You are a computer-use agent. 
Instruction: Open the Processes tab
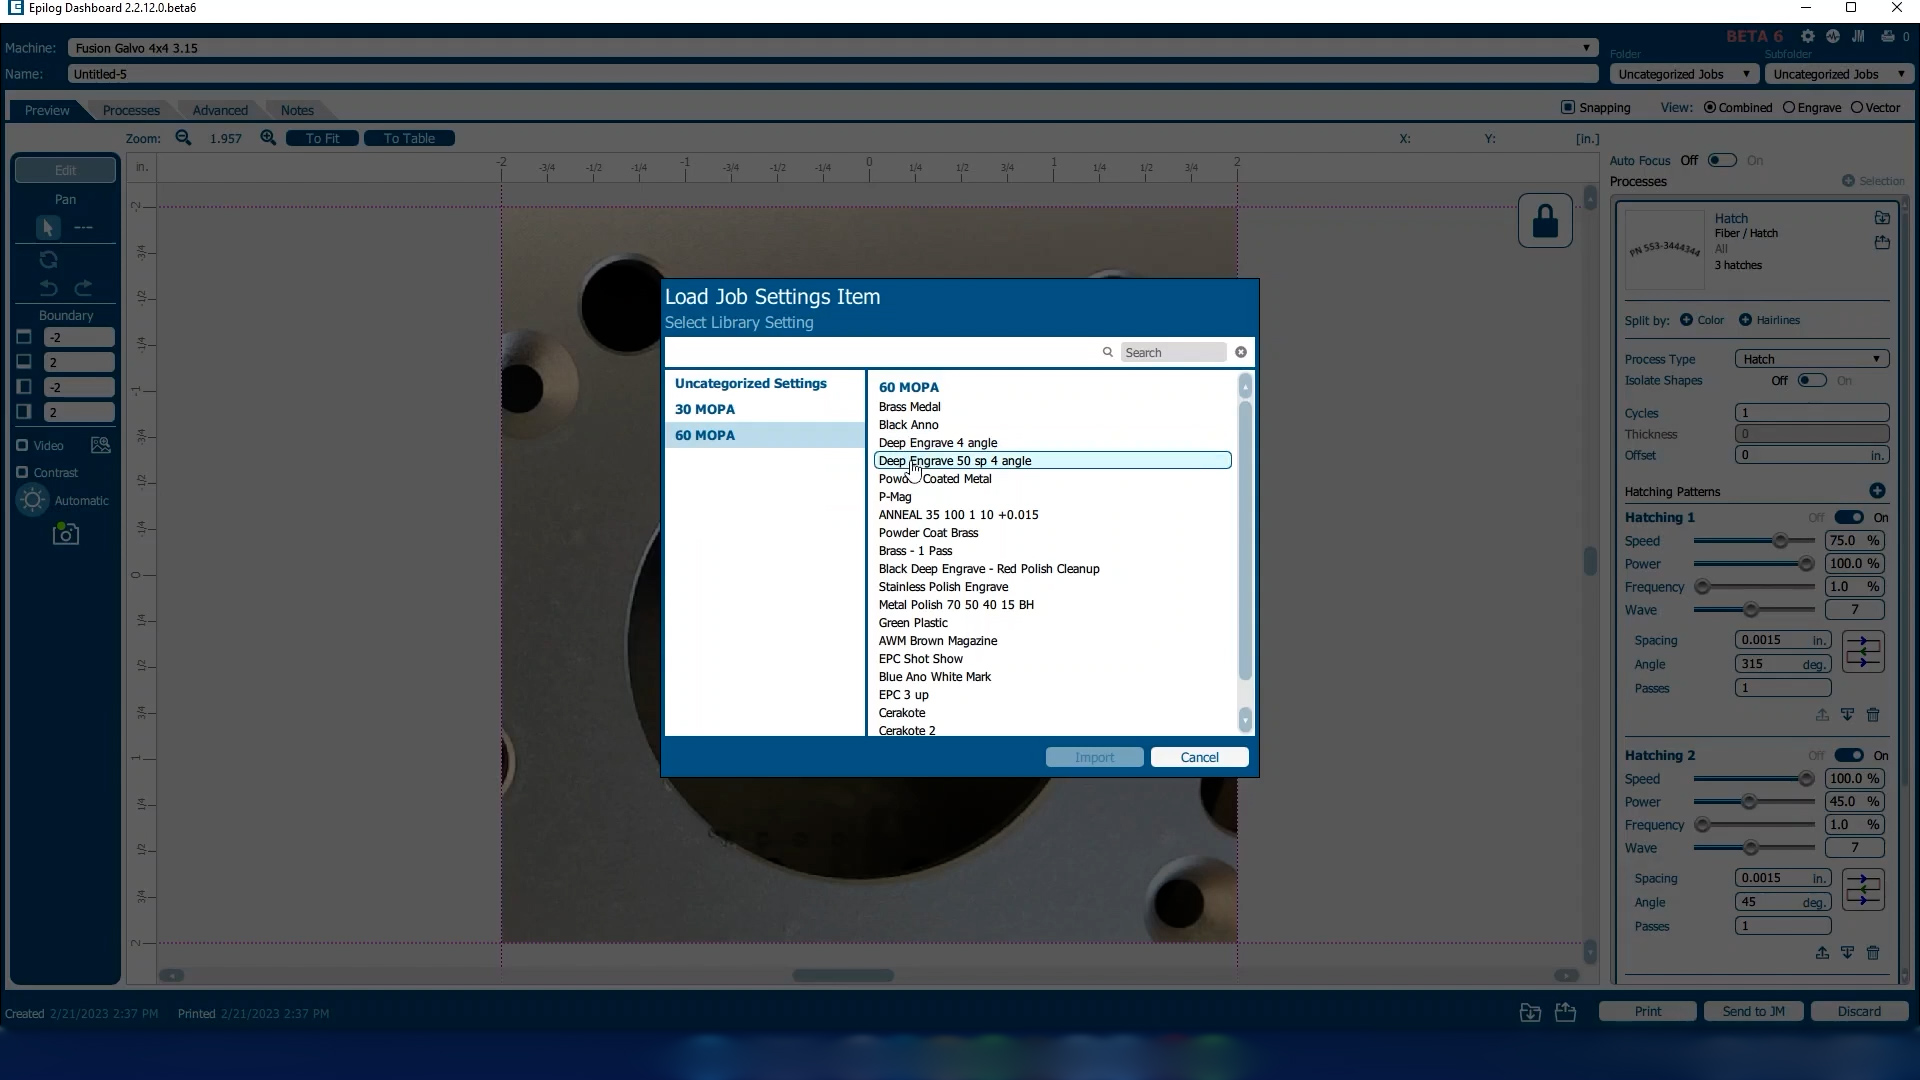[131, 110]
